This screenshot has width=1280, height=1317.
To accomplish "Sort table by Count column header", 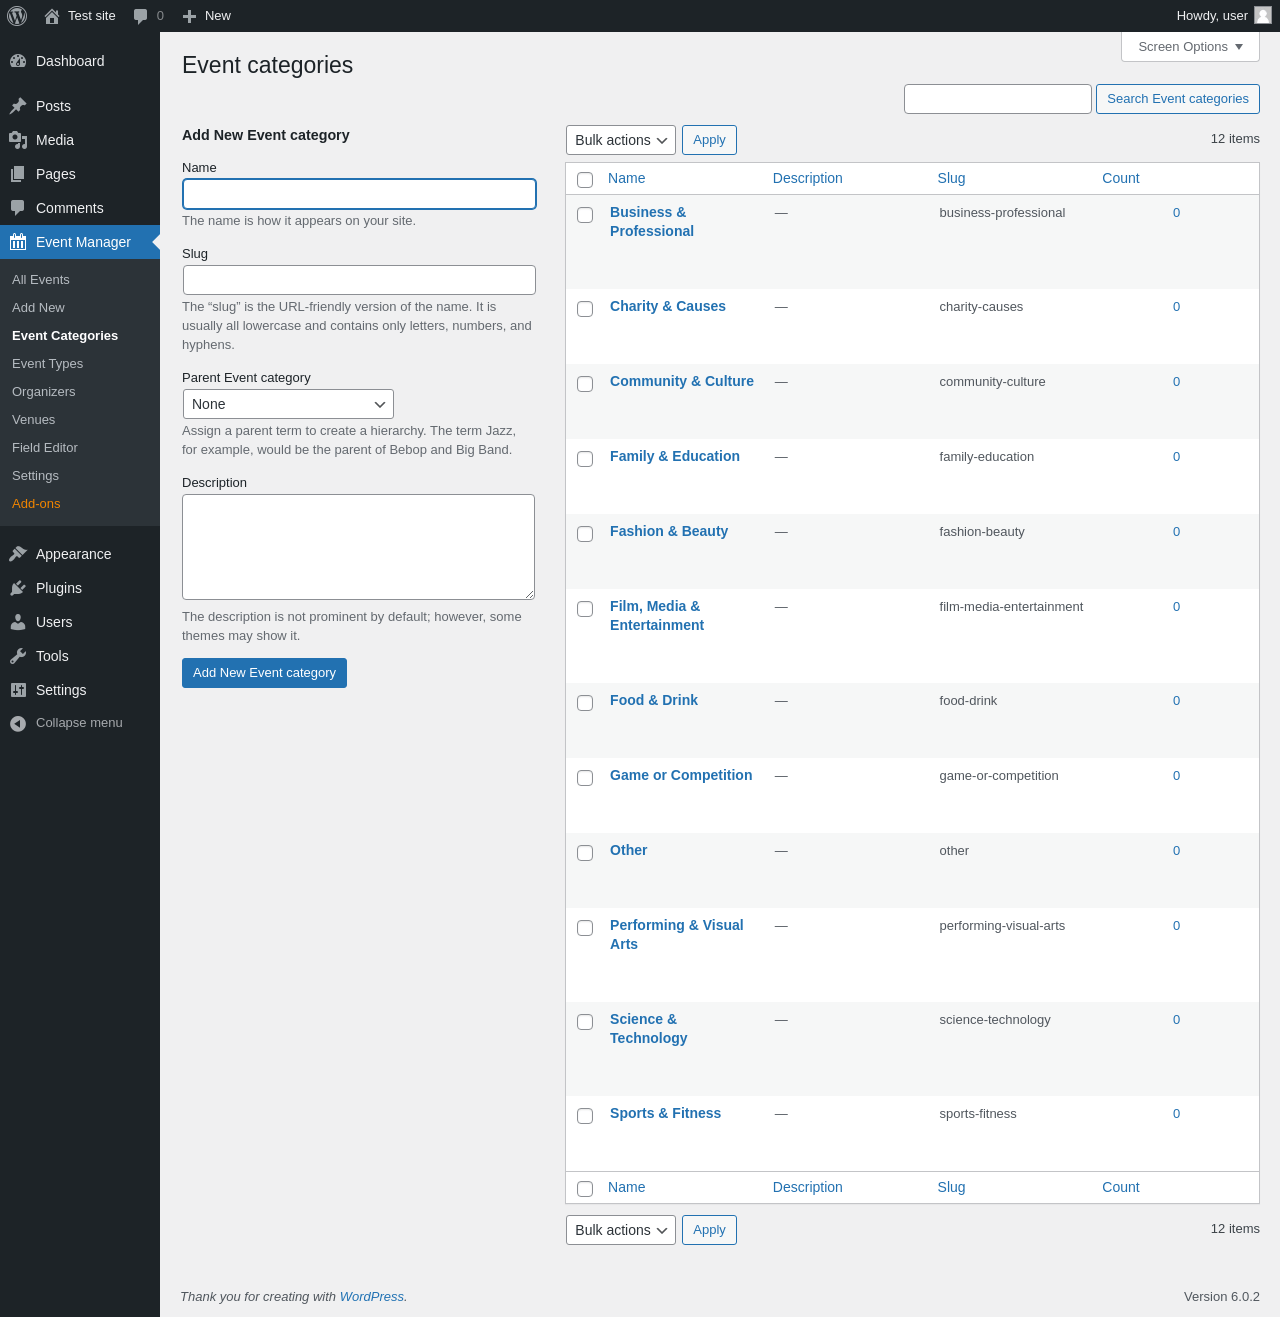I will [1121, 178].
